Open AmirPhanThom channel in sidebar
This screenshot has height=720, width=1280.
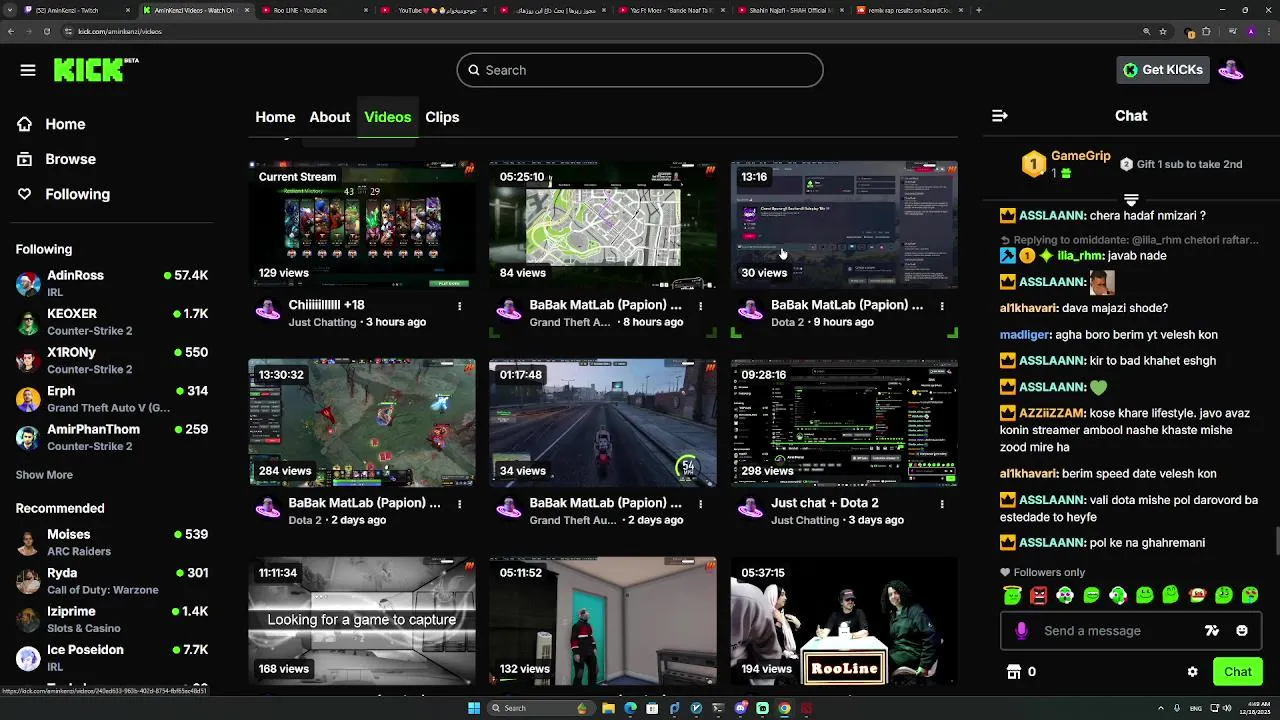point(112,437)
